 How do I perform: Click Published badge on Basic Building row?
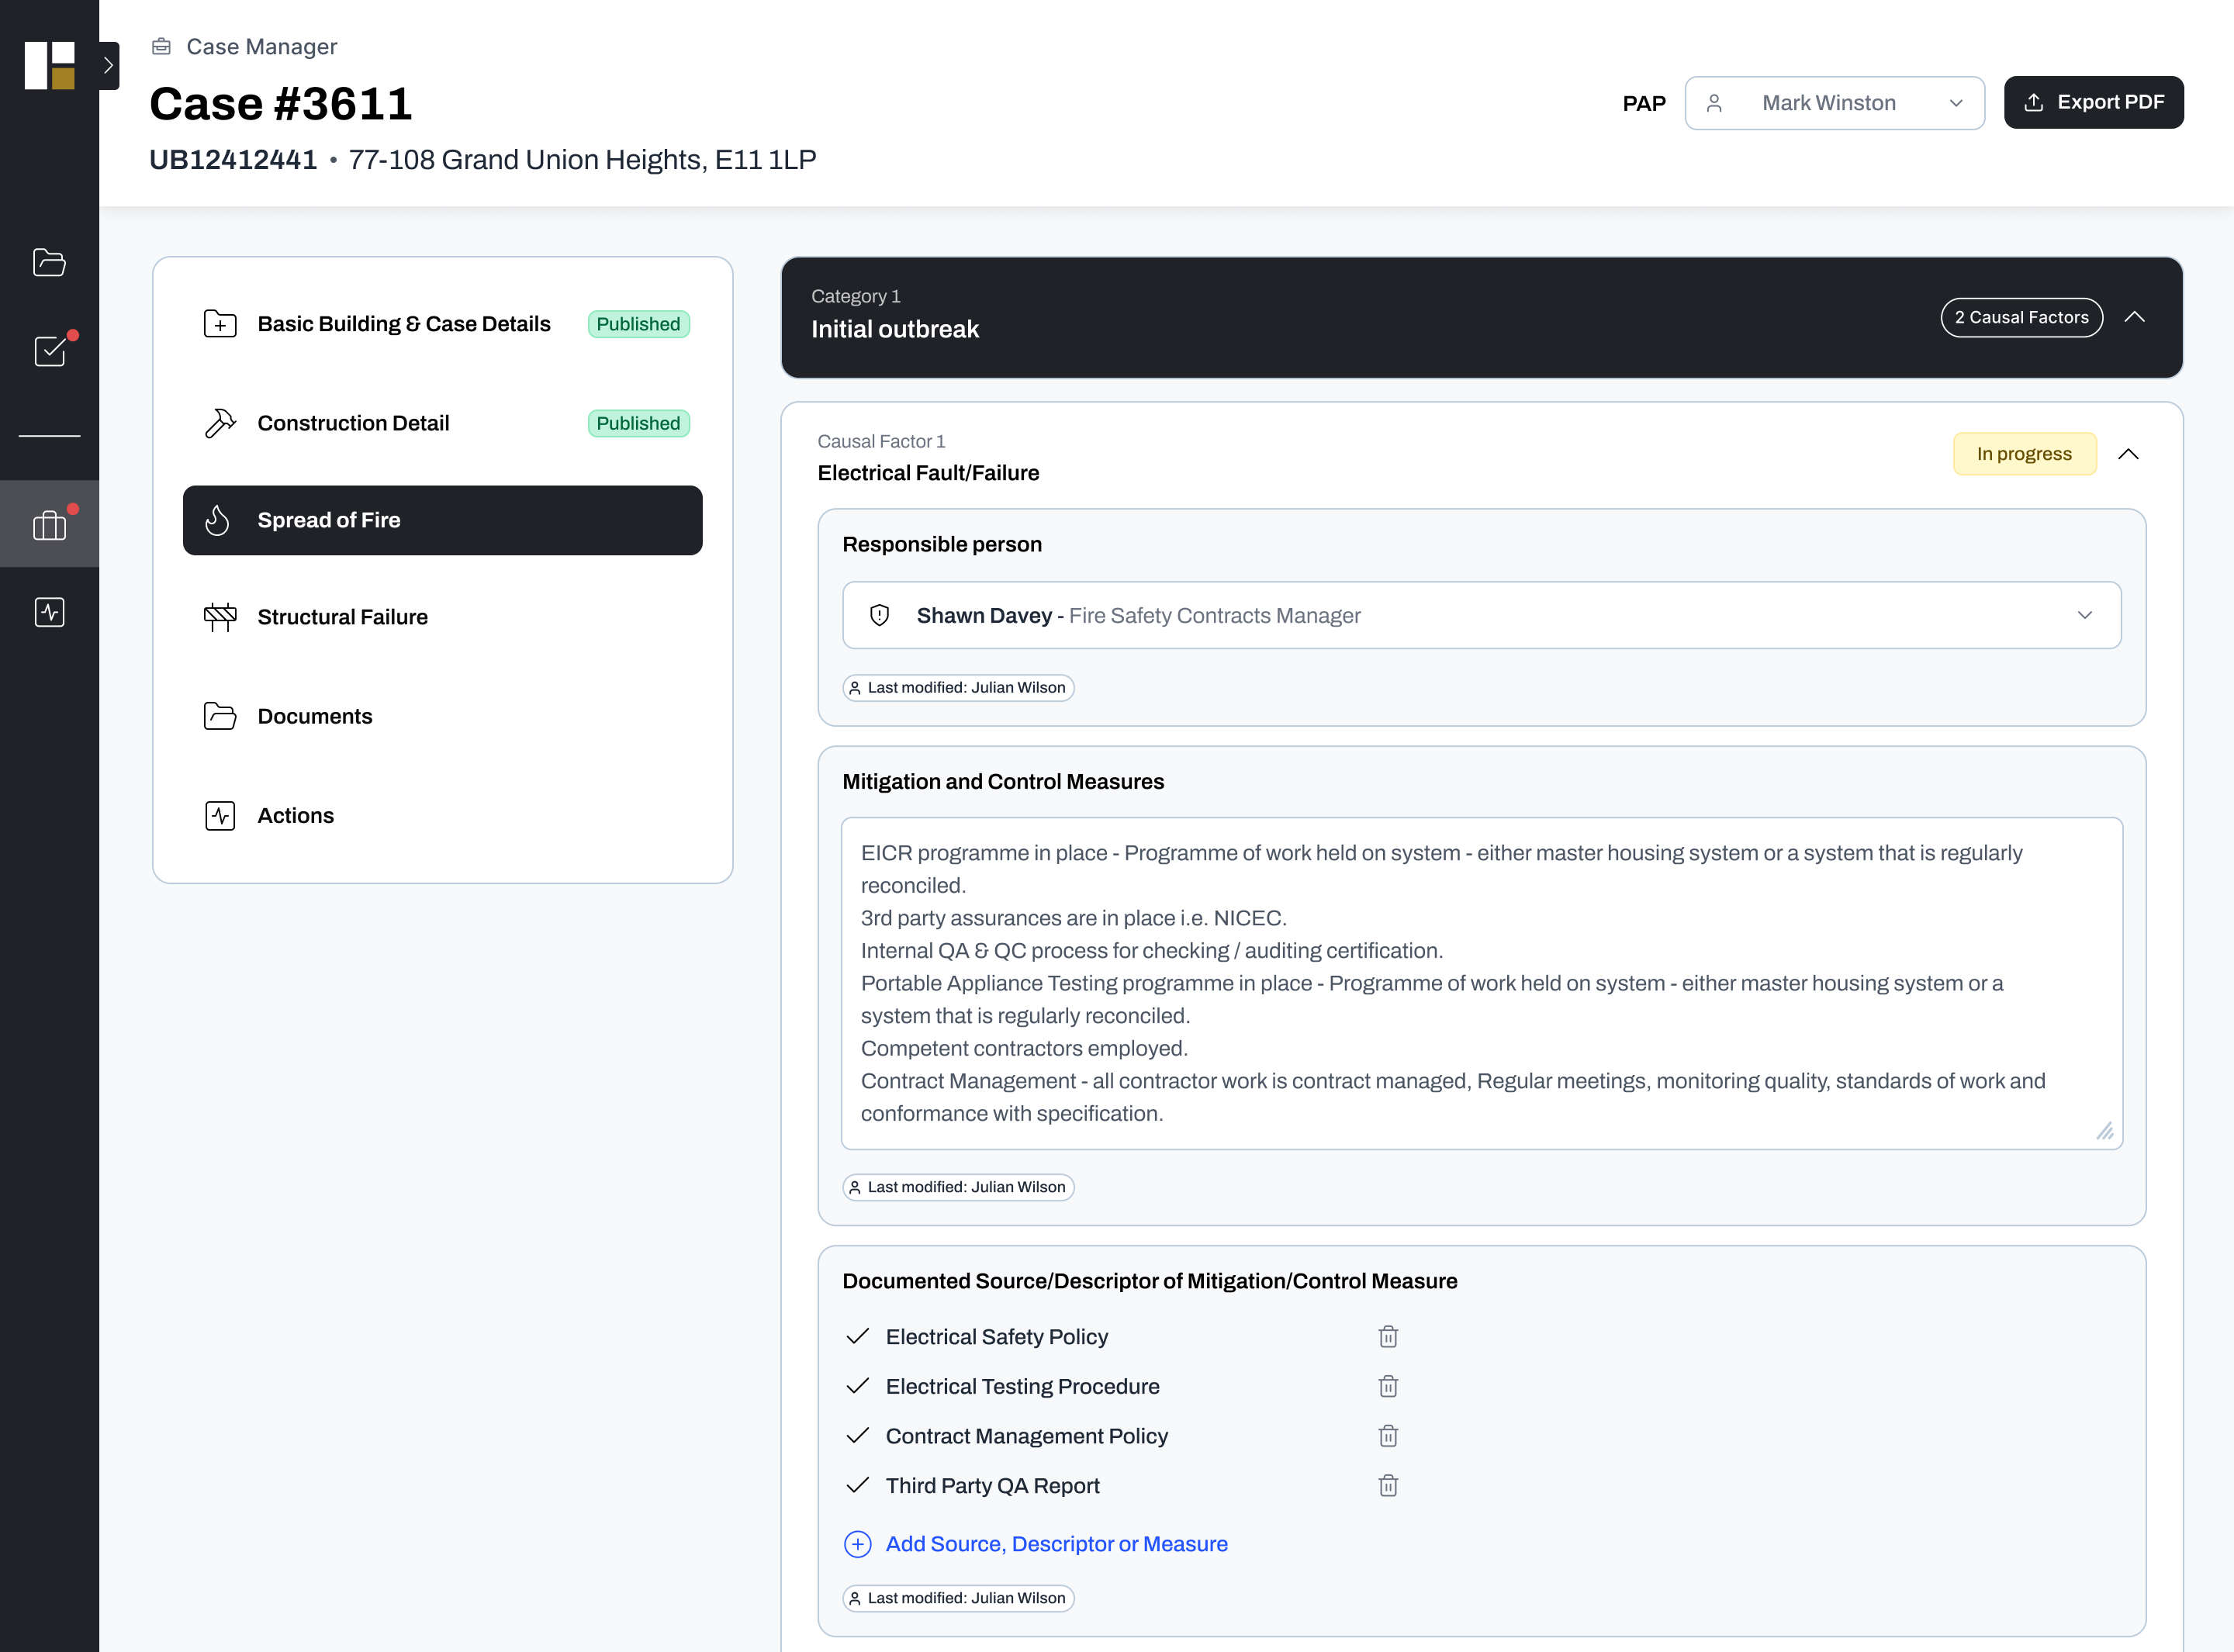pyautogui.click(x=638, y=324)
